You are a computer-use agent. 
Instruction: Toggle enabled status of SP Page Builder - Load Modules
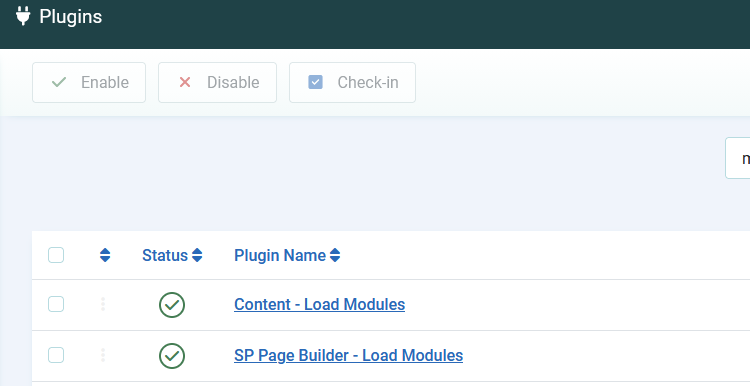(172, 356)
